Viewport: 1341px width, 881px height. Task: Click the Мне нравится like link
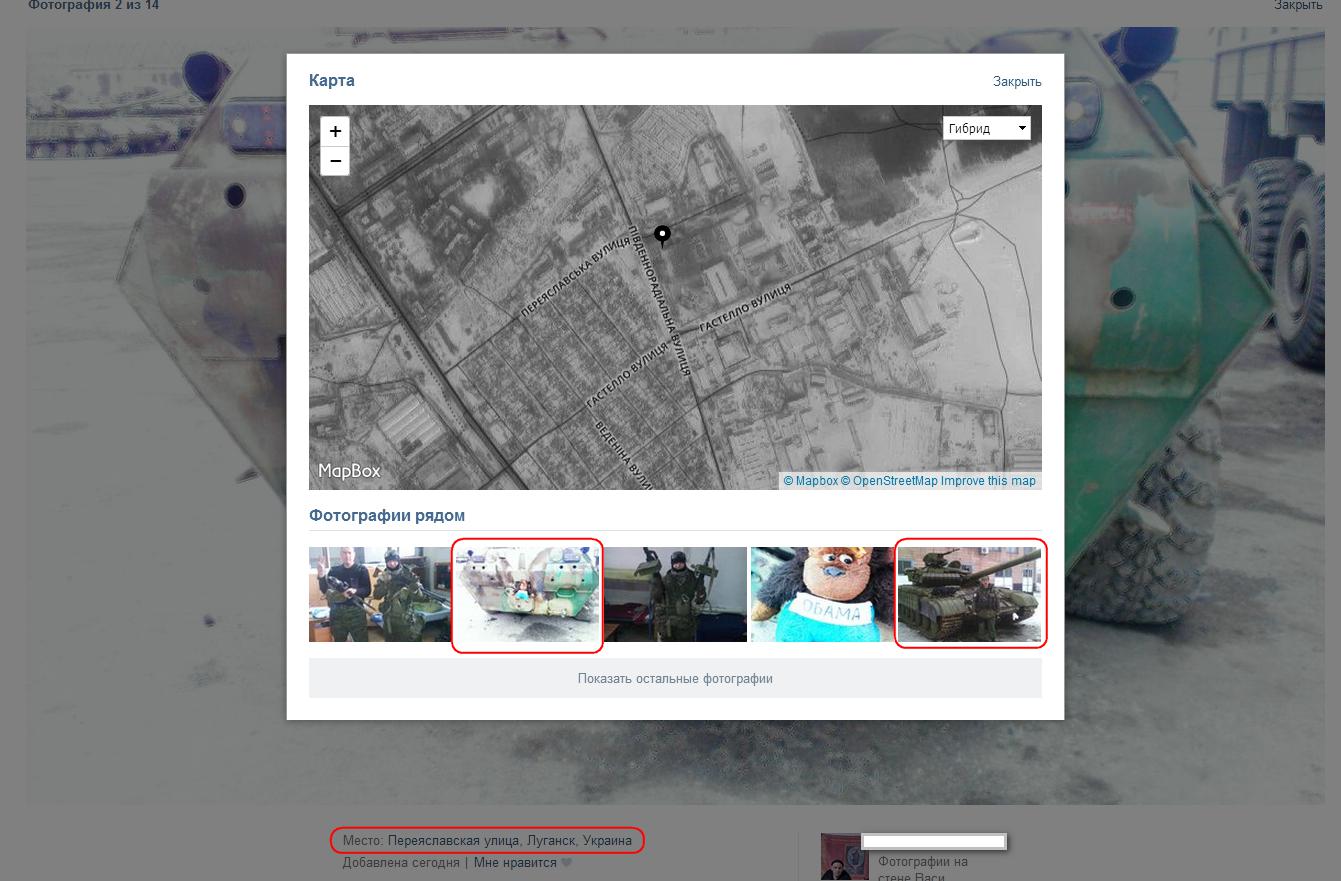coord(514,863)
